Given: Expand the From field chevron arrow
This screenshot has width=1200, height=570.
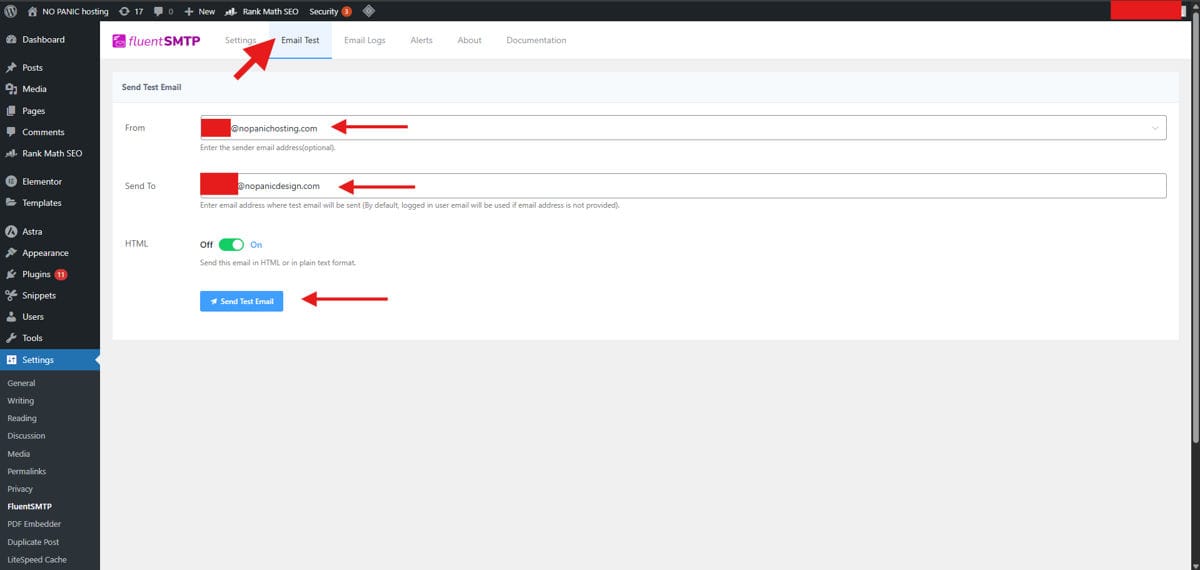Looking at the screenshot, I should 1155,128.
